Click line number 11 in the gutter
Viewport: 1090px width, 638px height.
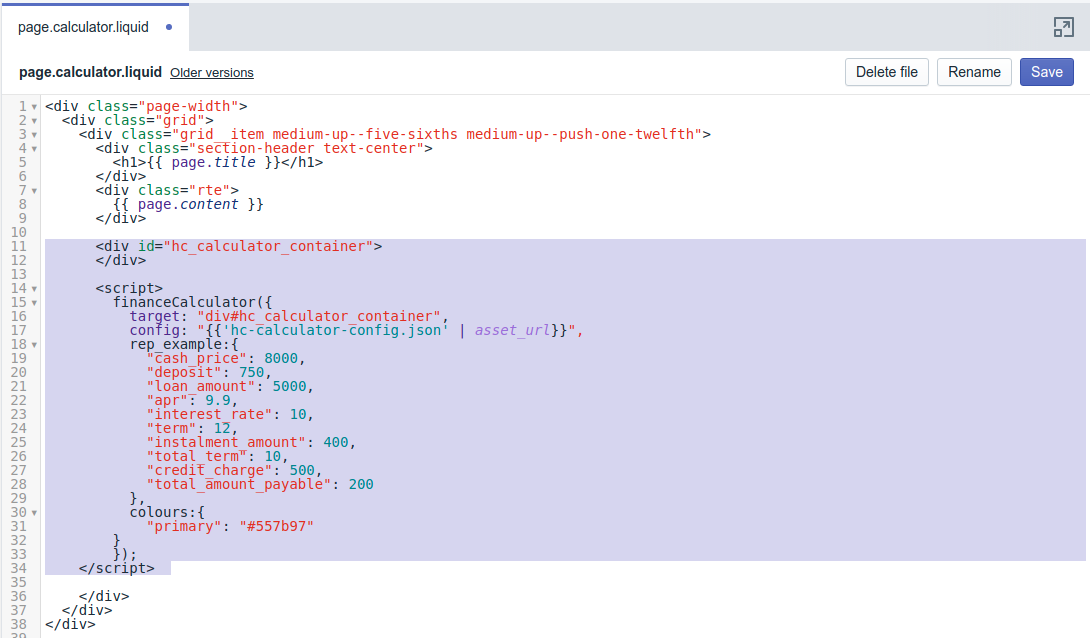(18, 246)
